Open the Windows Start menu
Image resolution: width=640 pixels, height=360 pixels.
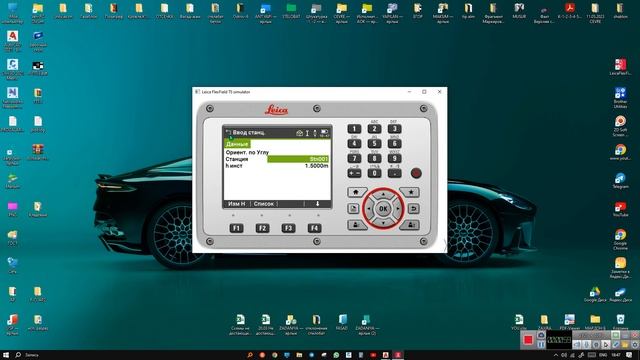pos(6,355)
